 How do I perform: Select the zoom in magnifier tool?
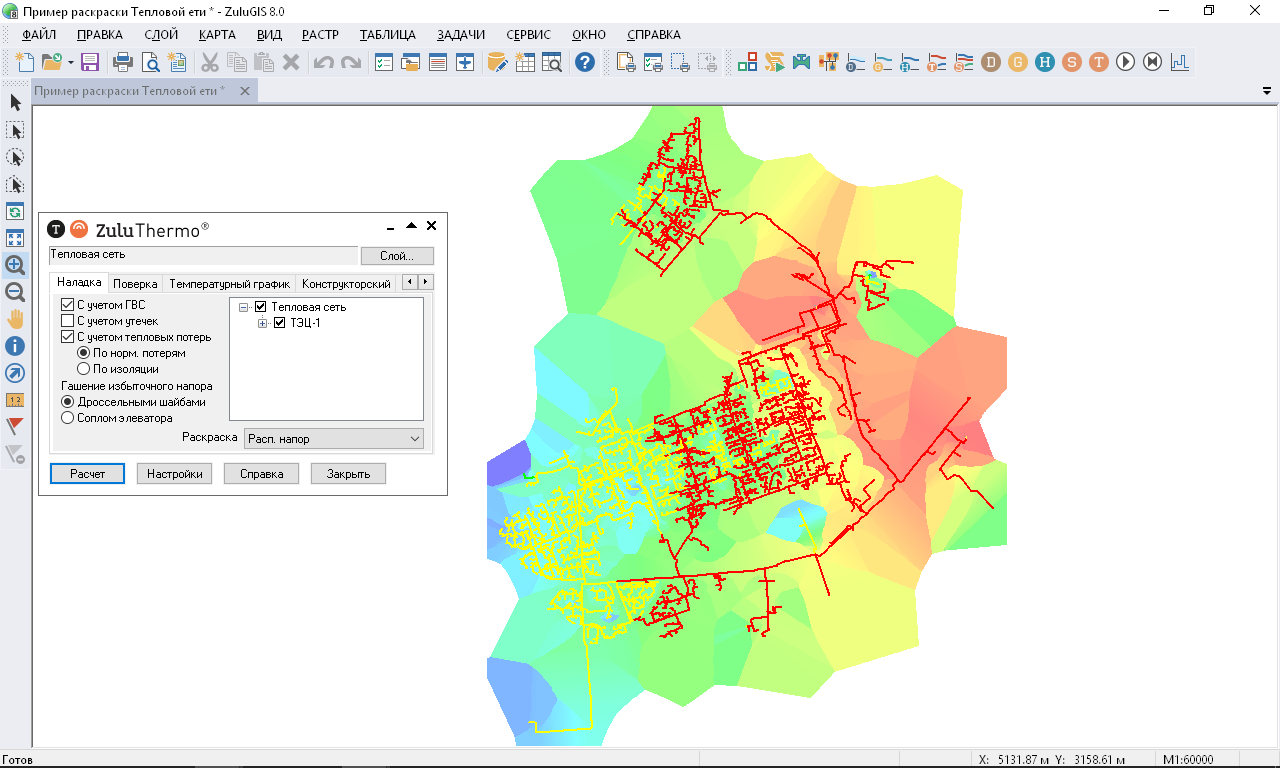(x=15, y=265)
